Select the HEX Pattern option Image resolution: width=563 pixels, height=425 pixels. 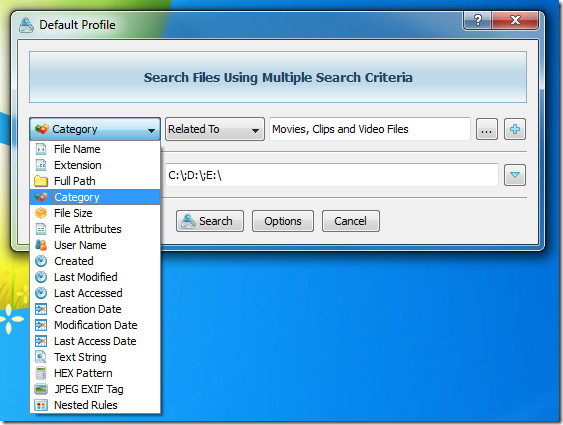[x=95, y=373]
